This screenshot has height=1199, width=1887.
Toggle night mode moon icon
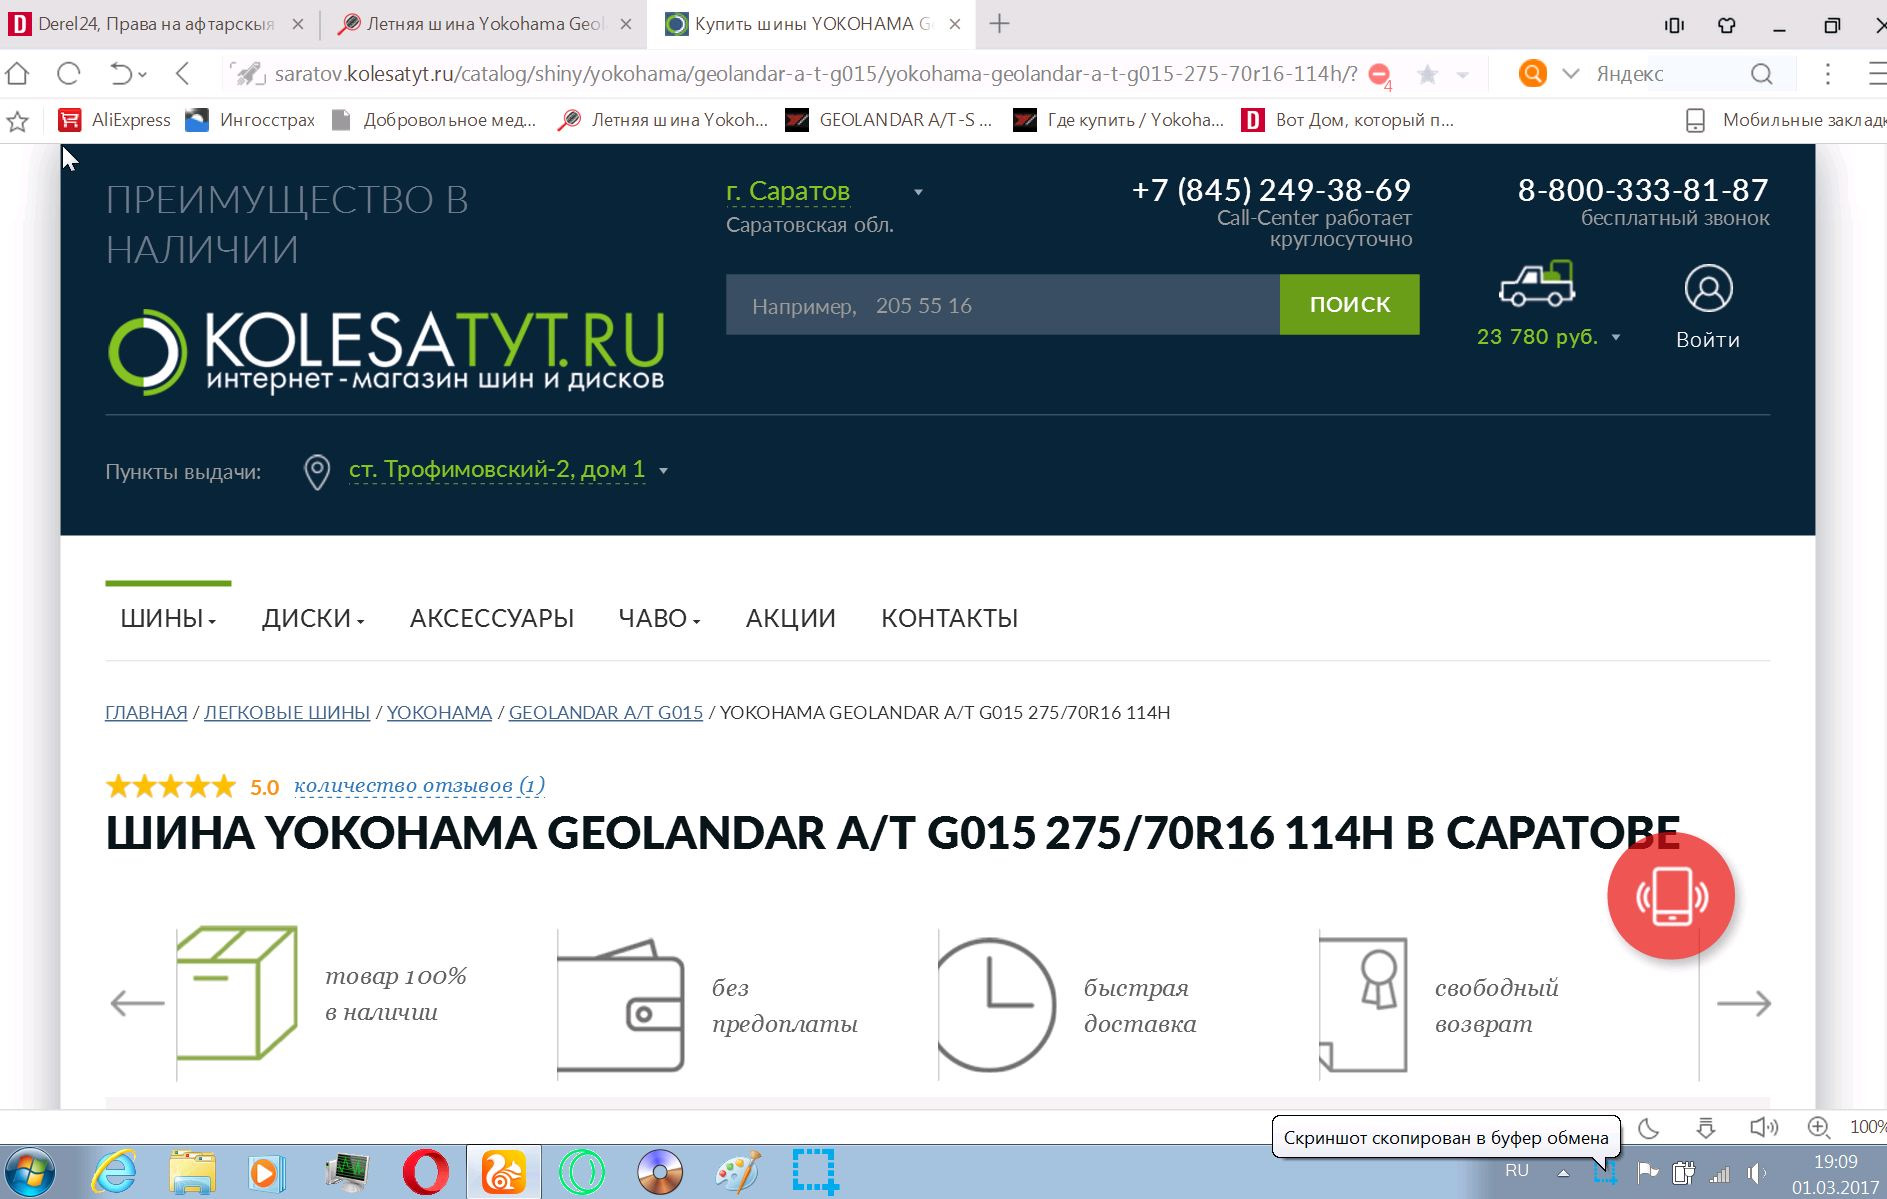point(1648,1128)
